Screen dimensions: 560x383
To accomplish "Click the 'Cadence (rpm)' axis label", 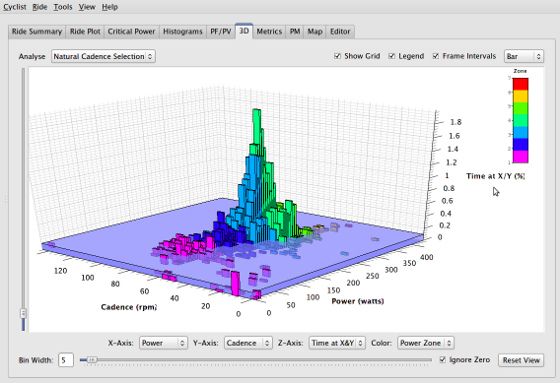I will [x=129, y=307].
